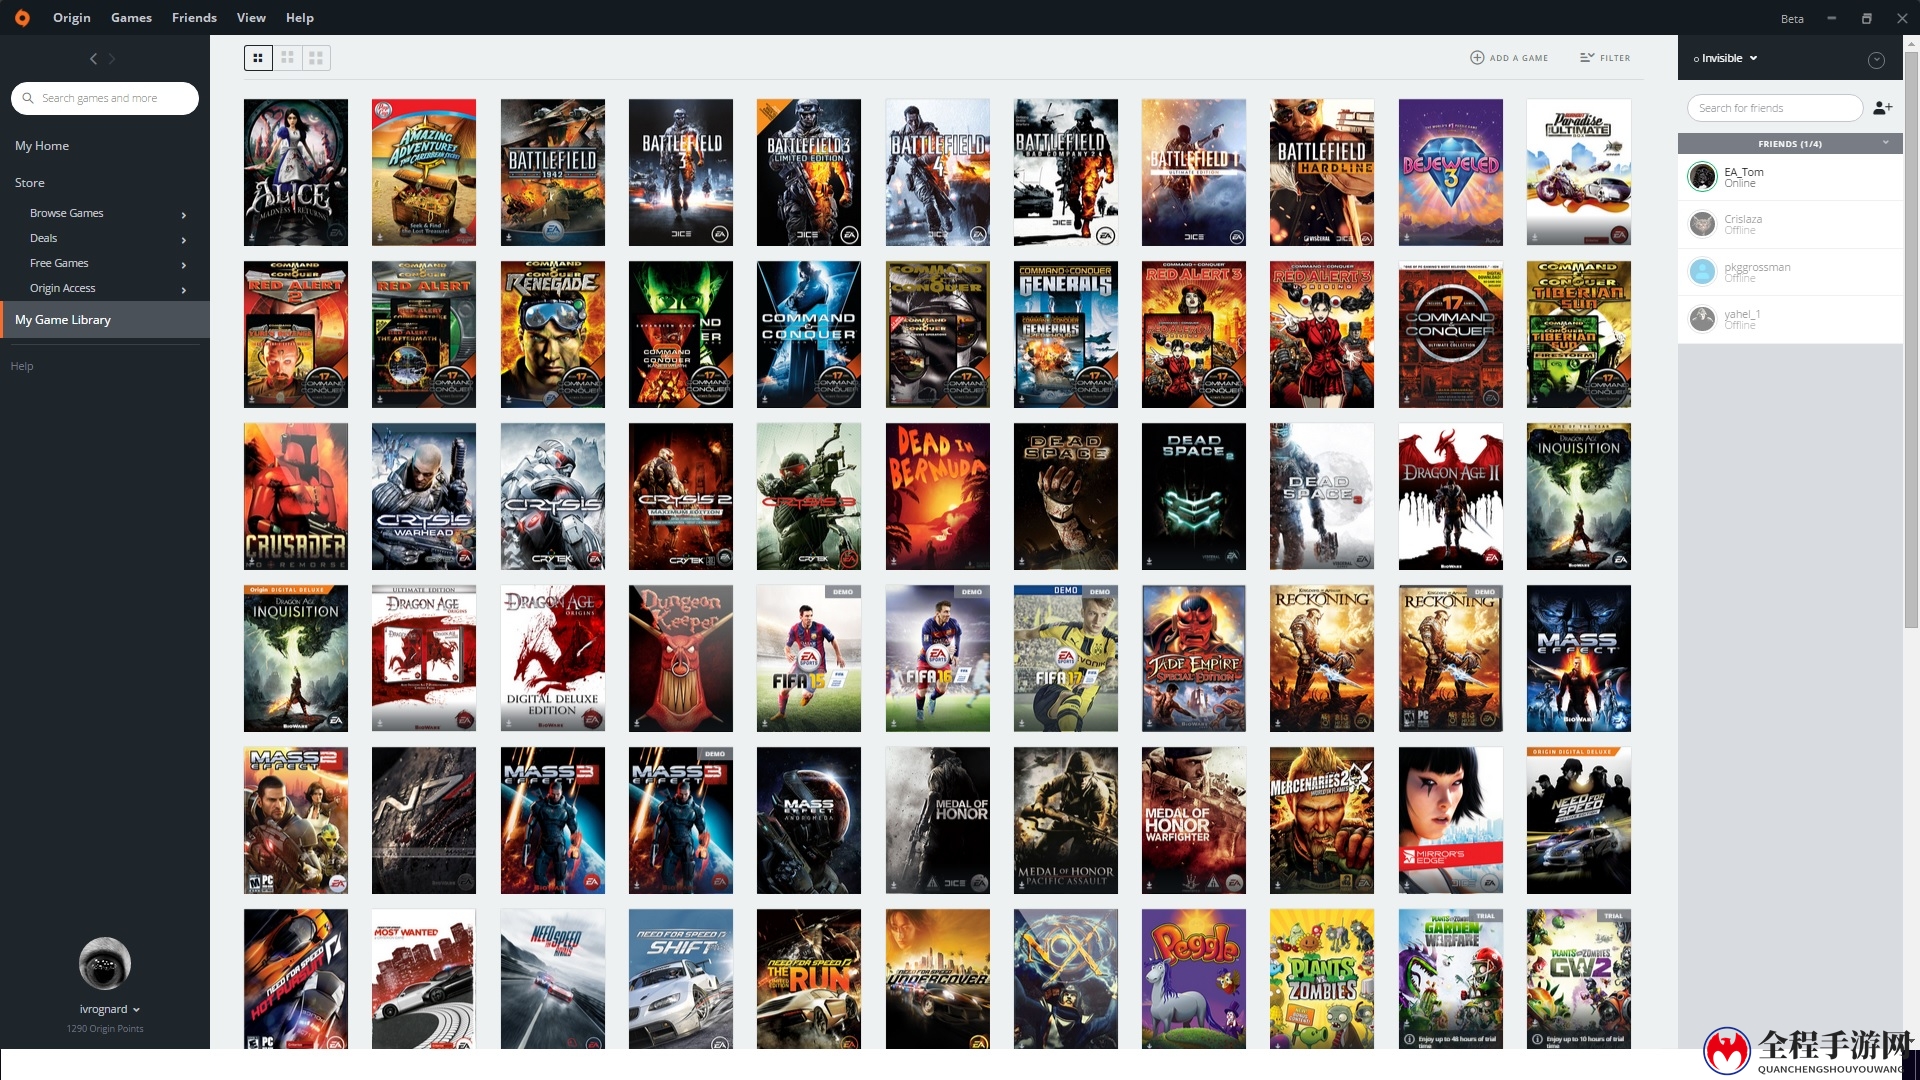Open the Filter panel

[x=1605, y=58]
